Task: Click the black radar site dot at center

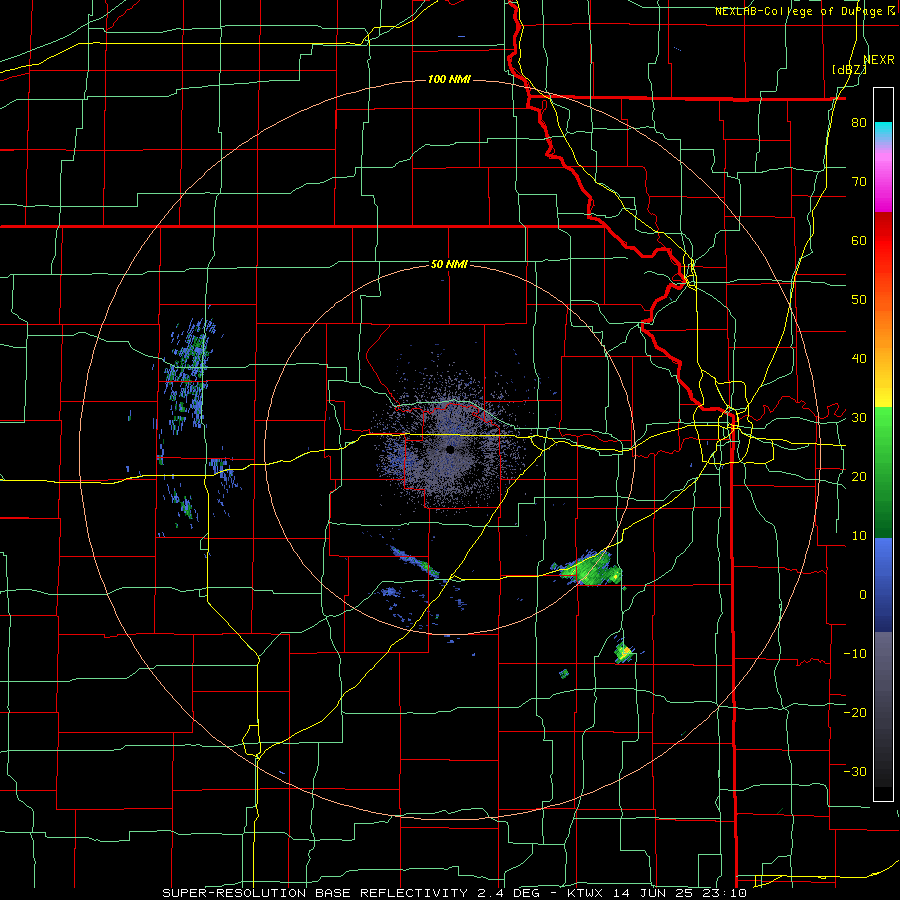Action: (451, 450)
